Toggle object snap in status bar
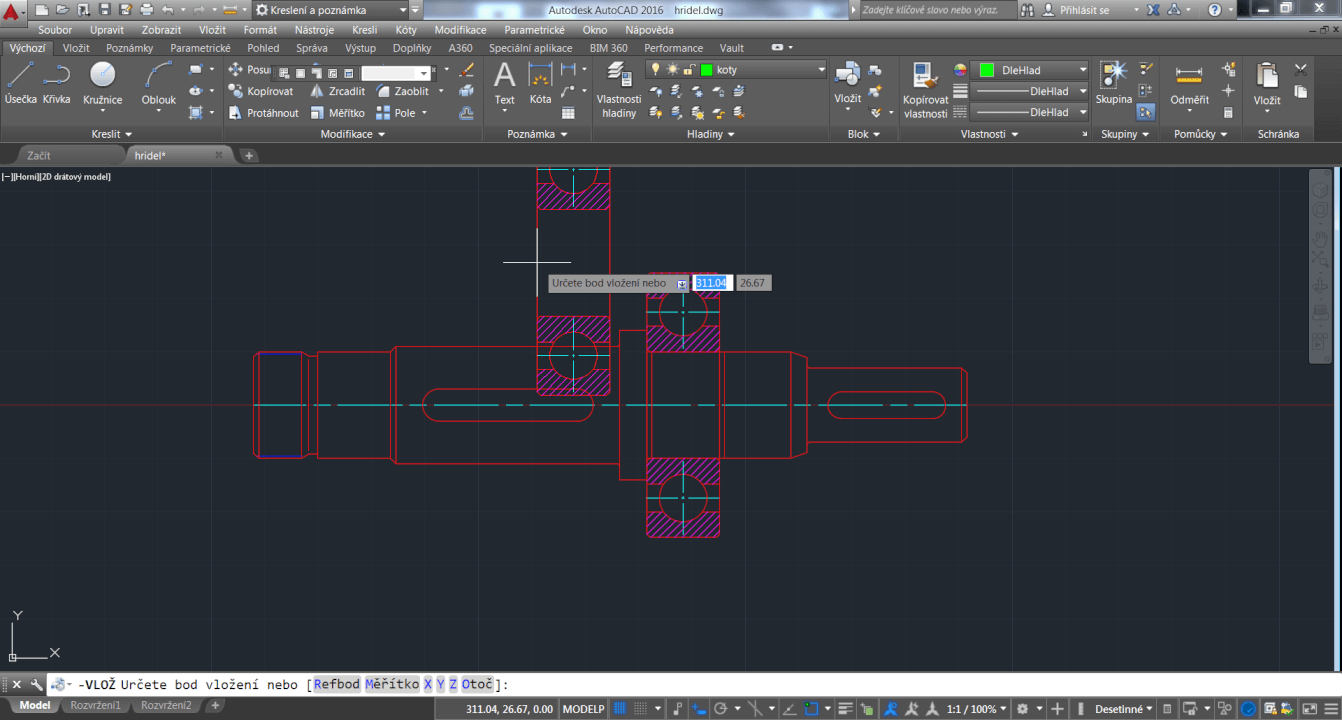1342x720 pixels. [x=811, y=709]
